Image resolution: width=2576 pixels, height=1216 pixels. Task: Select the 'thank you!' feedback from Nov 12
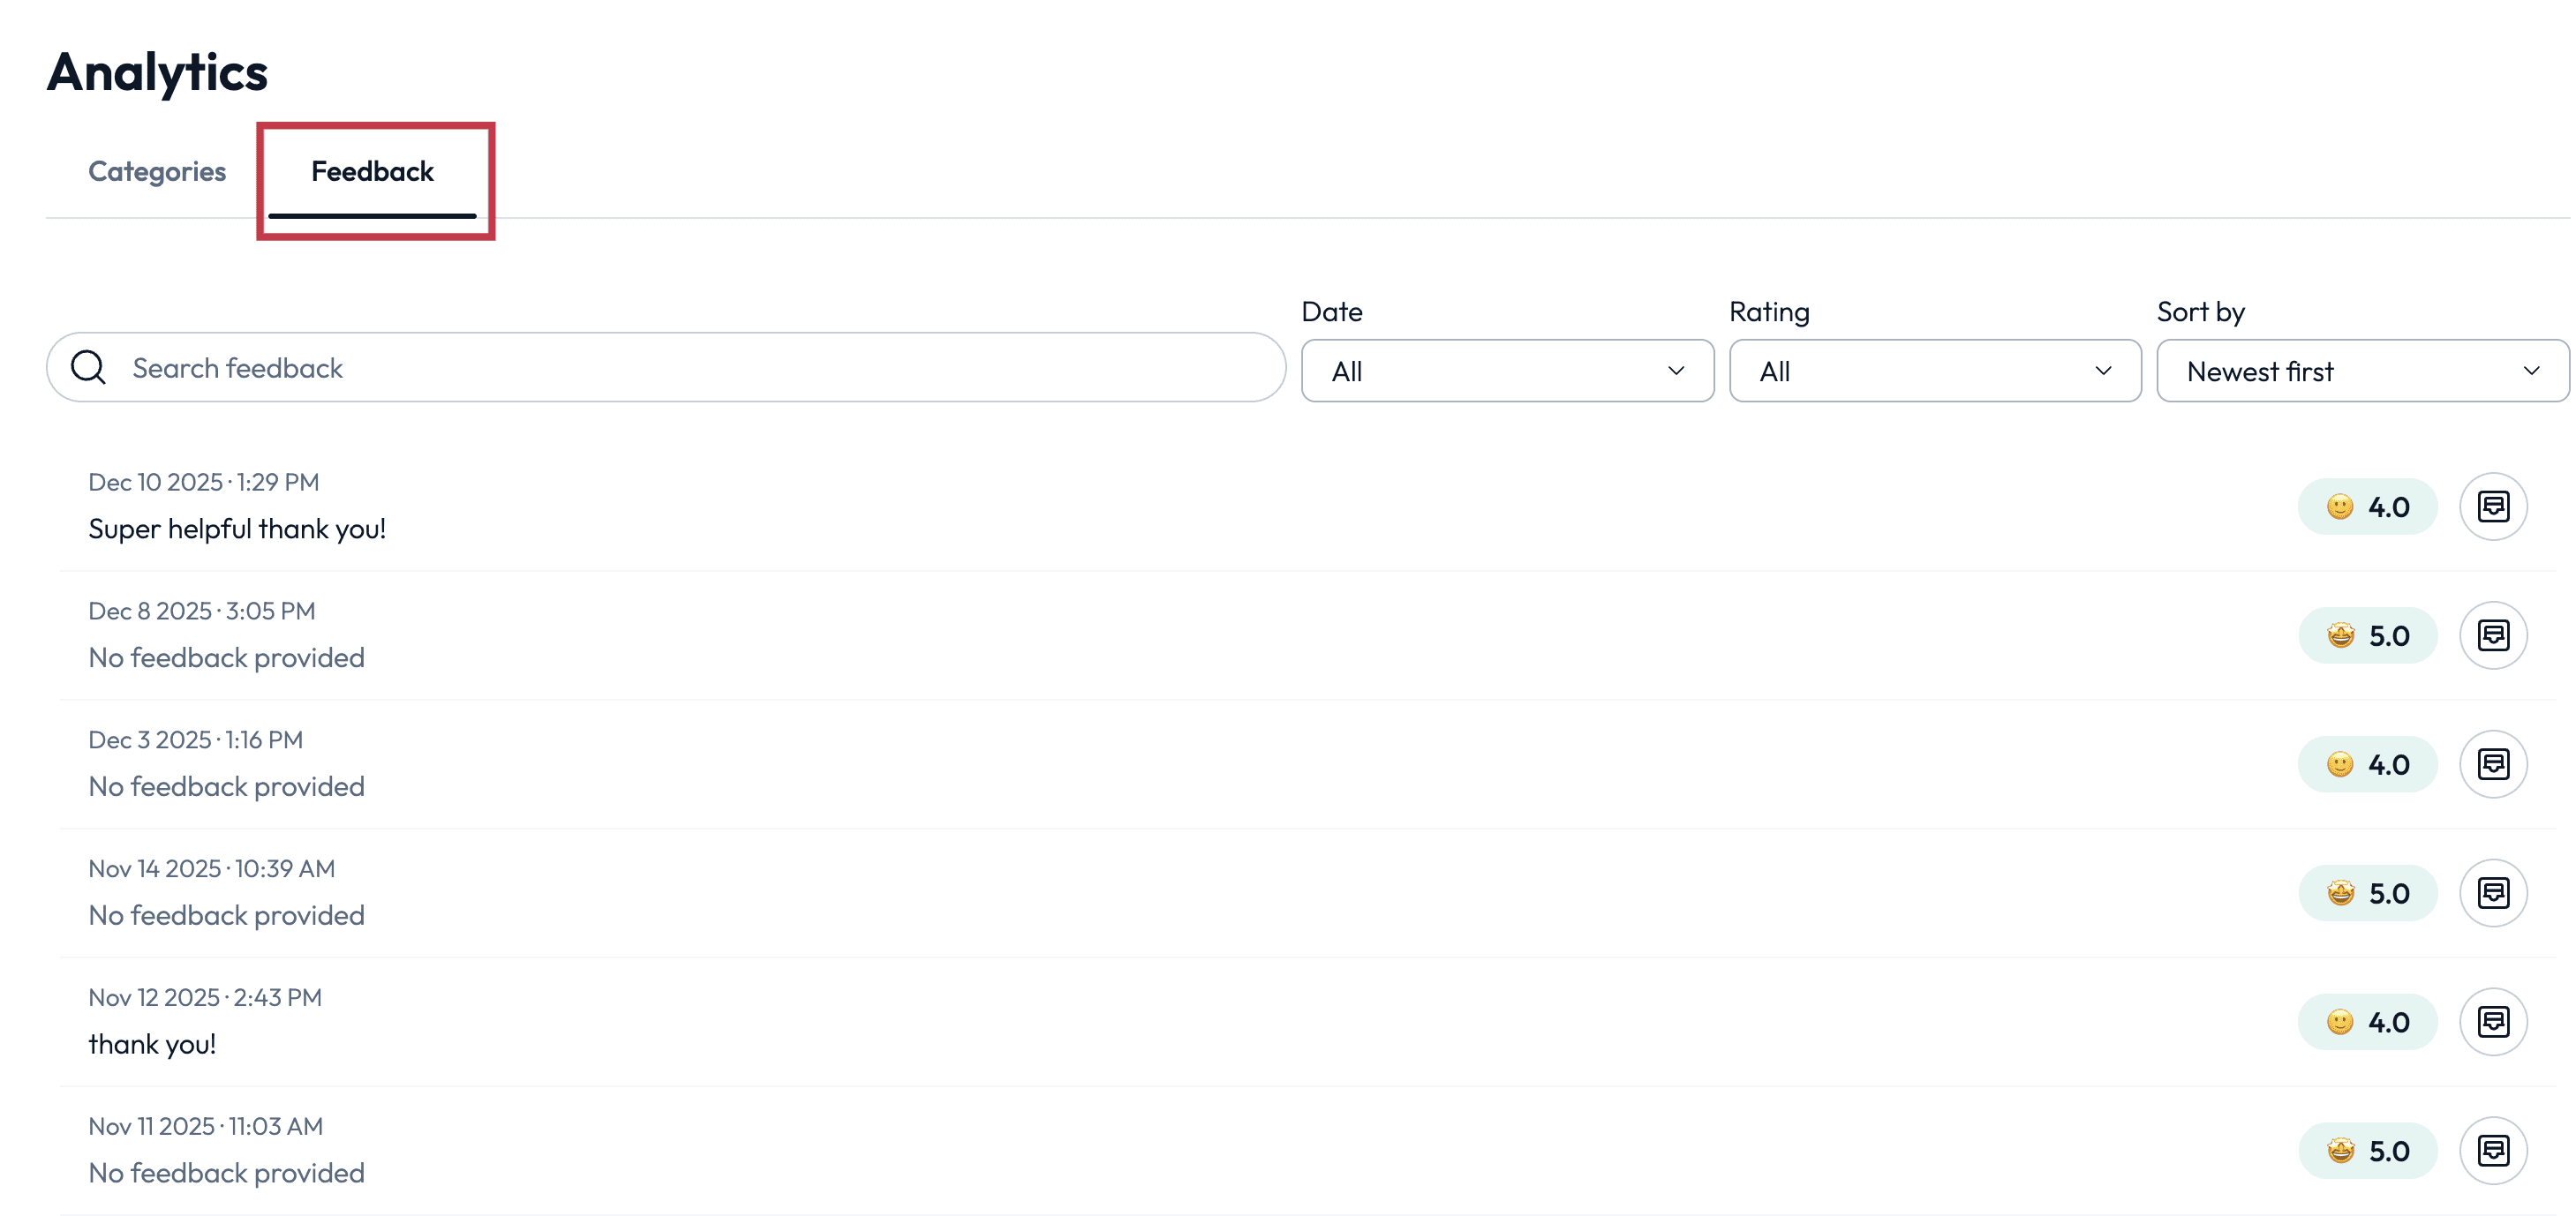click(152, 1045)
